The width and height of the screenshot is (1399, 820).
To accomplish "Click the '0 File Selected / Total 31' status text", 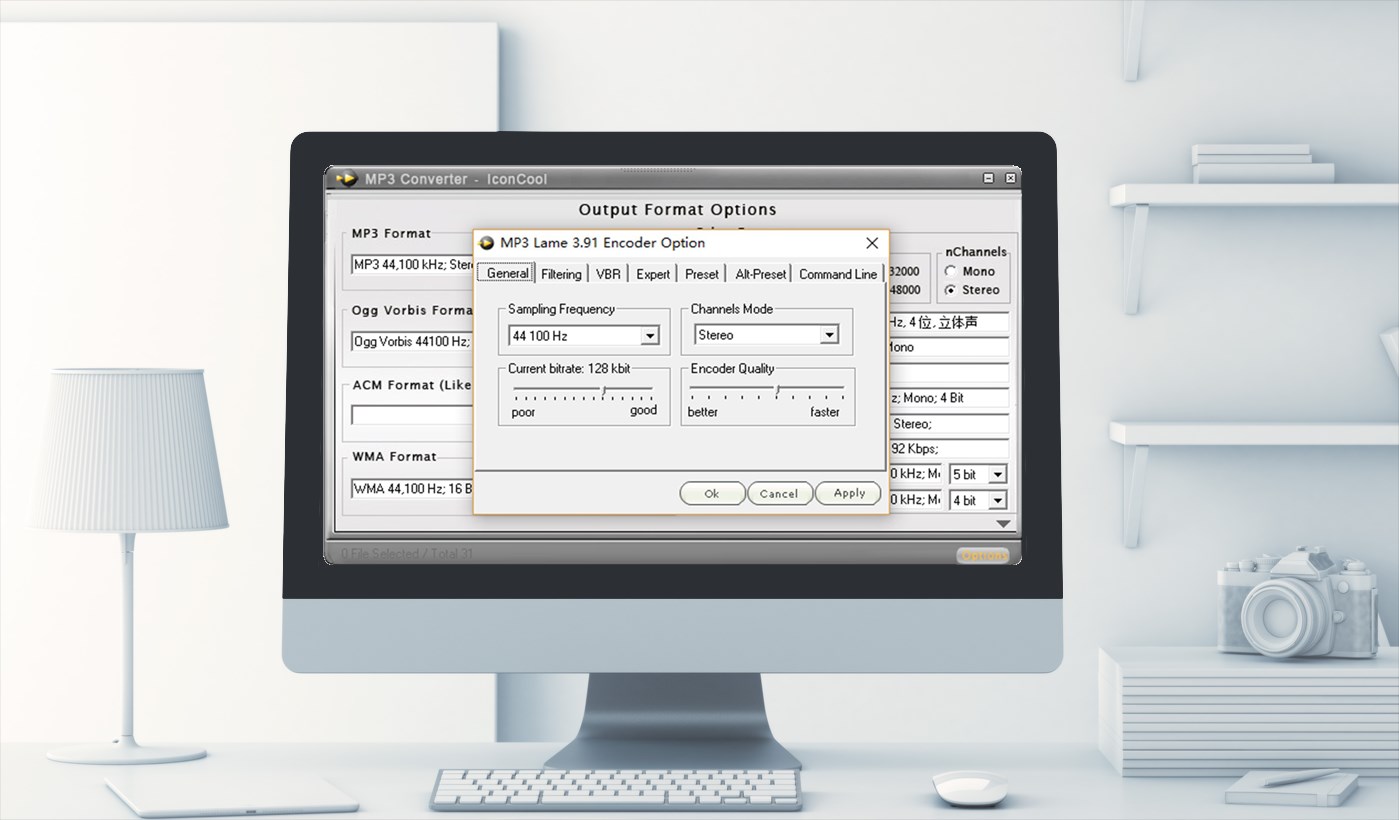I will [407, 554].
